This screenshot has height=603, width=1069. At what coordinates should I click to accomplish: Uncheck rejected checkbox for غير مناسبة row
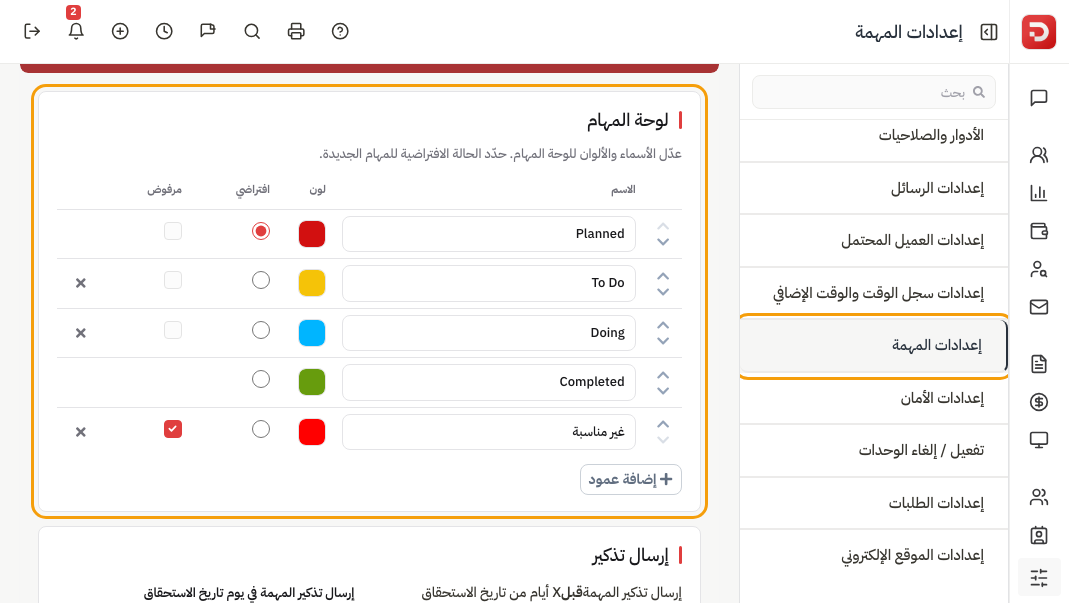tap(172, 429)
